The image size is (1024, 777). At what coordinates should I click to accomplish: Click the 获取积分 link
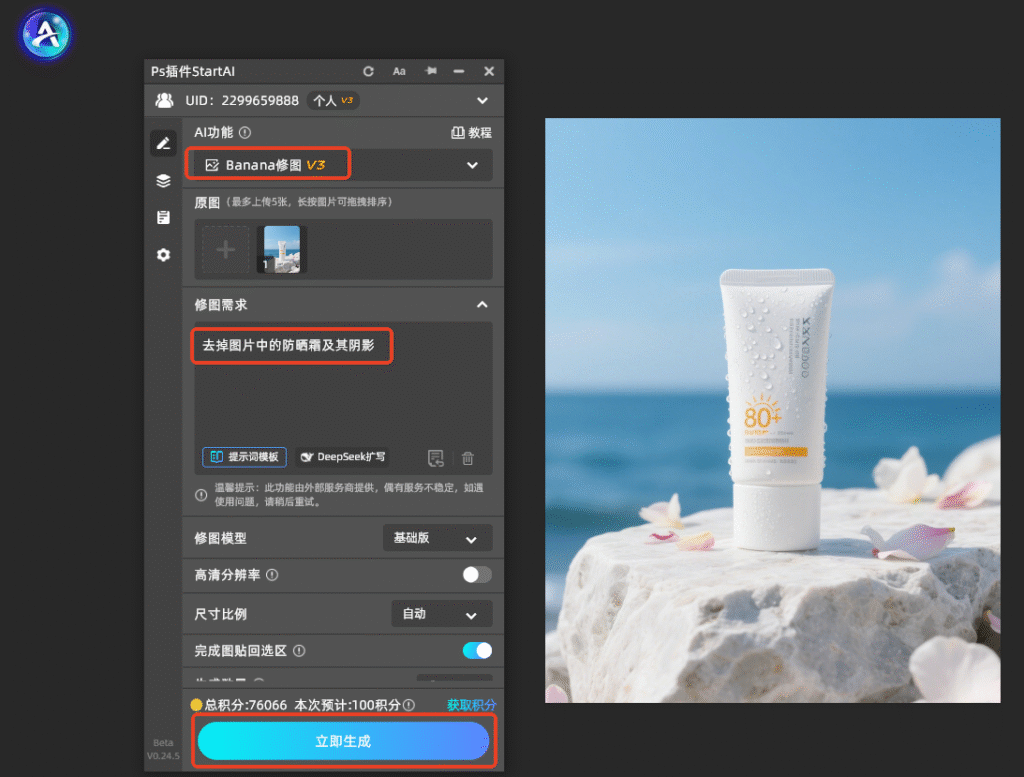pyautogui.click(x=472, y=705)
